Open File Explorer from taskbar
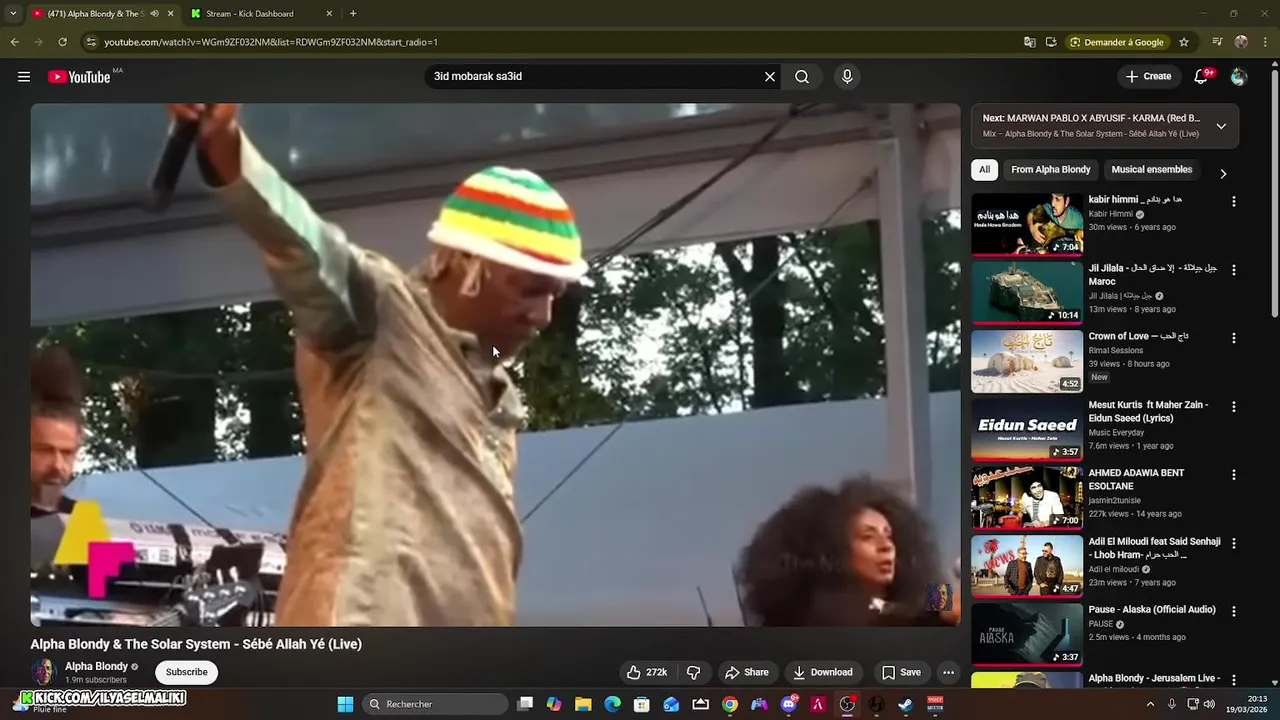This screenshot has width=1280, height=720. click(583, 704)
